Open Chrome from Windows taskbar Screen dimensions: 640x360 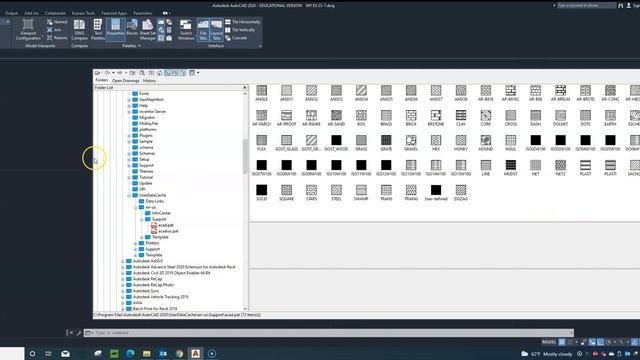pos(179,353)
